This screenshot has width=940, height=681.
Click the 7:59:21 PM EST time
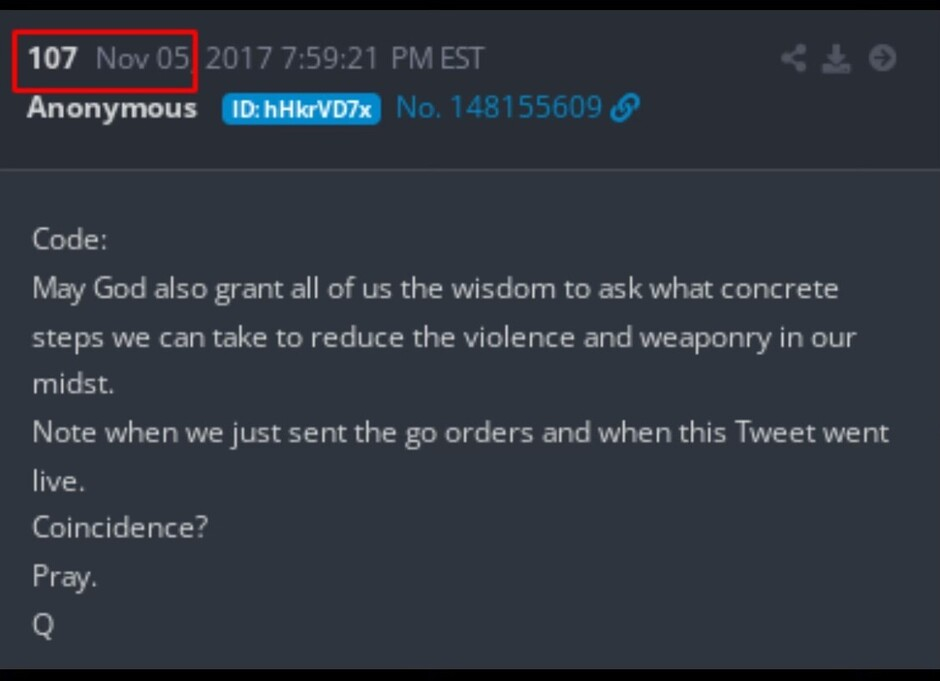tap(382, 59)
